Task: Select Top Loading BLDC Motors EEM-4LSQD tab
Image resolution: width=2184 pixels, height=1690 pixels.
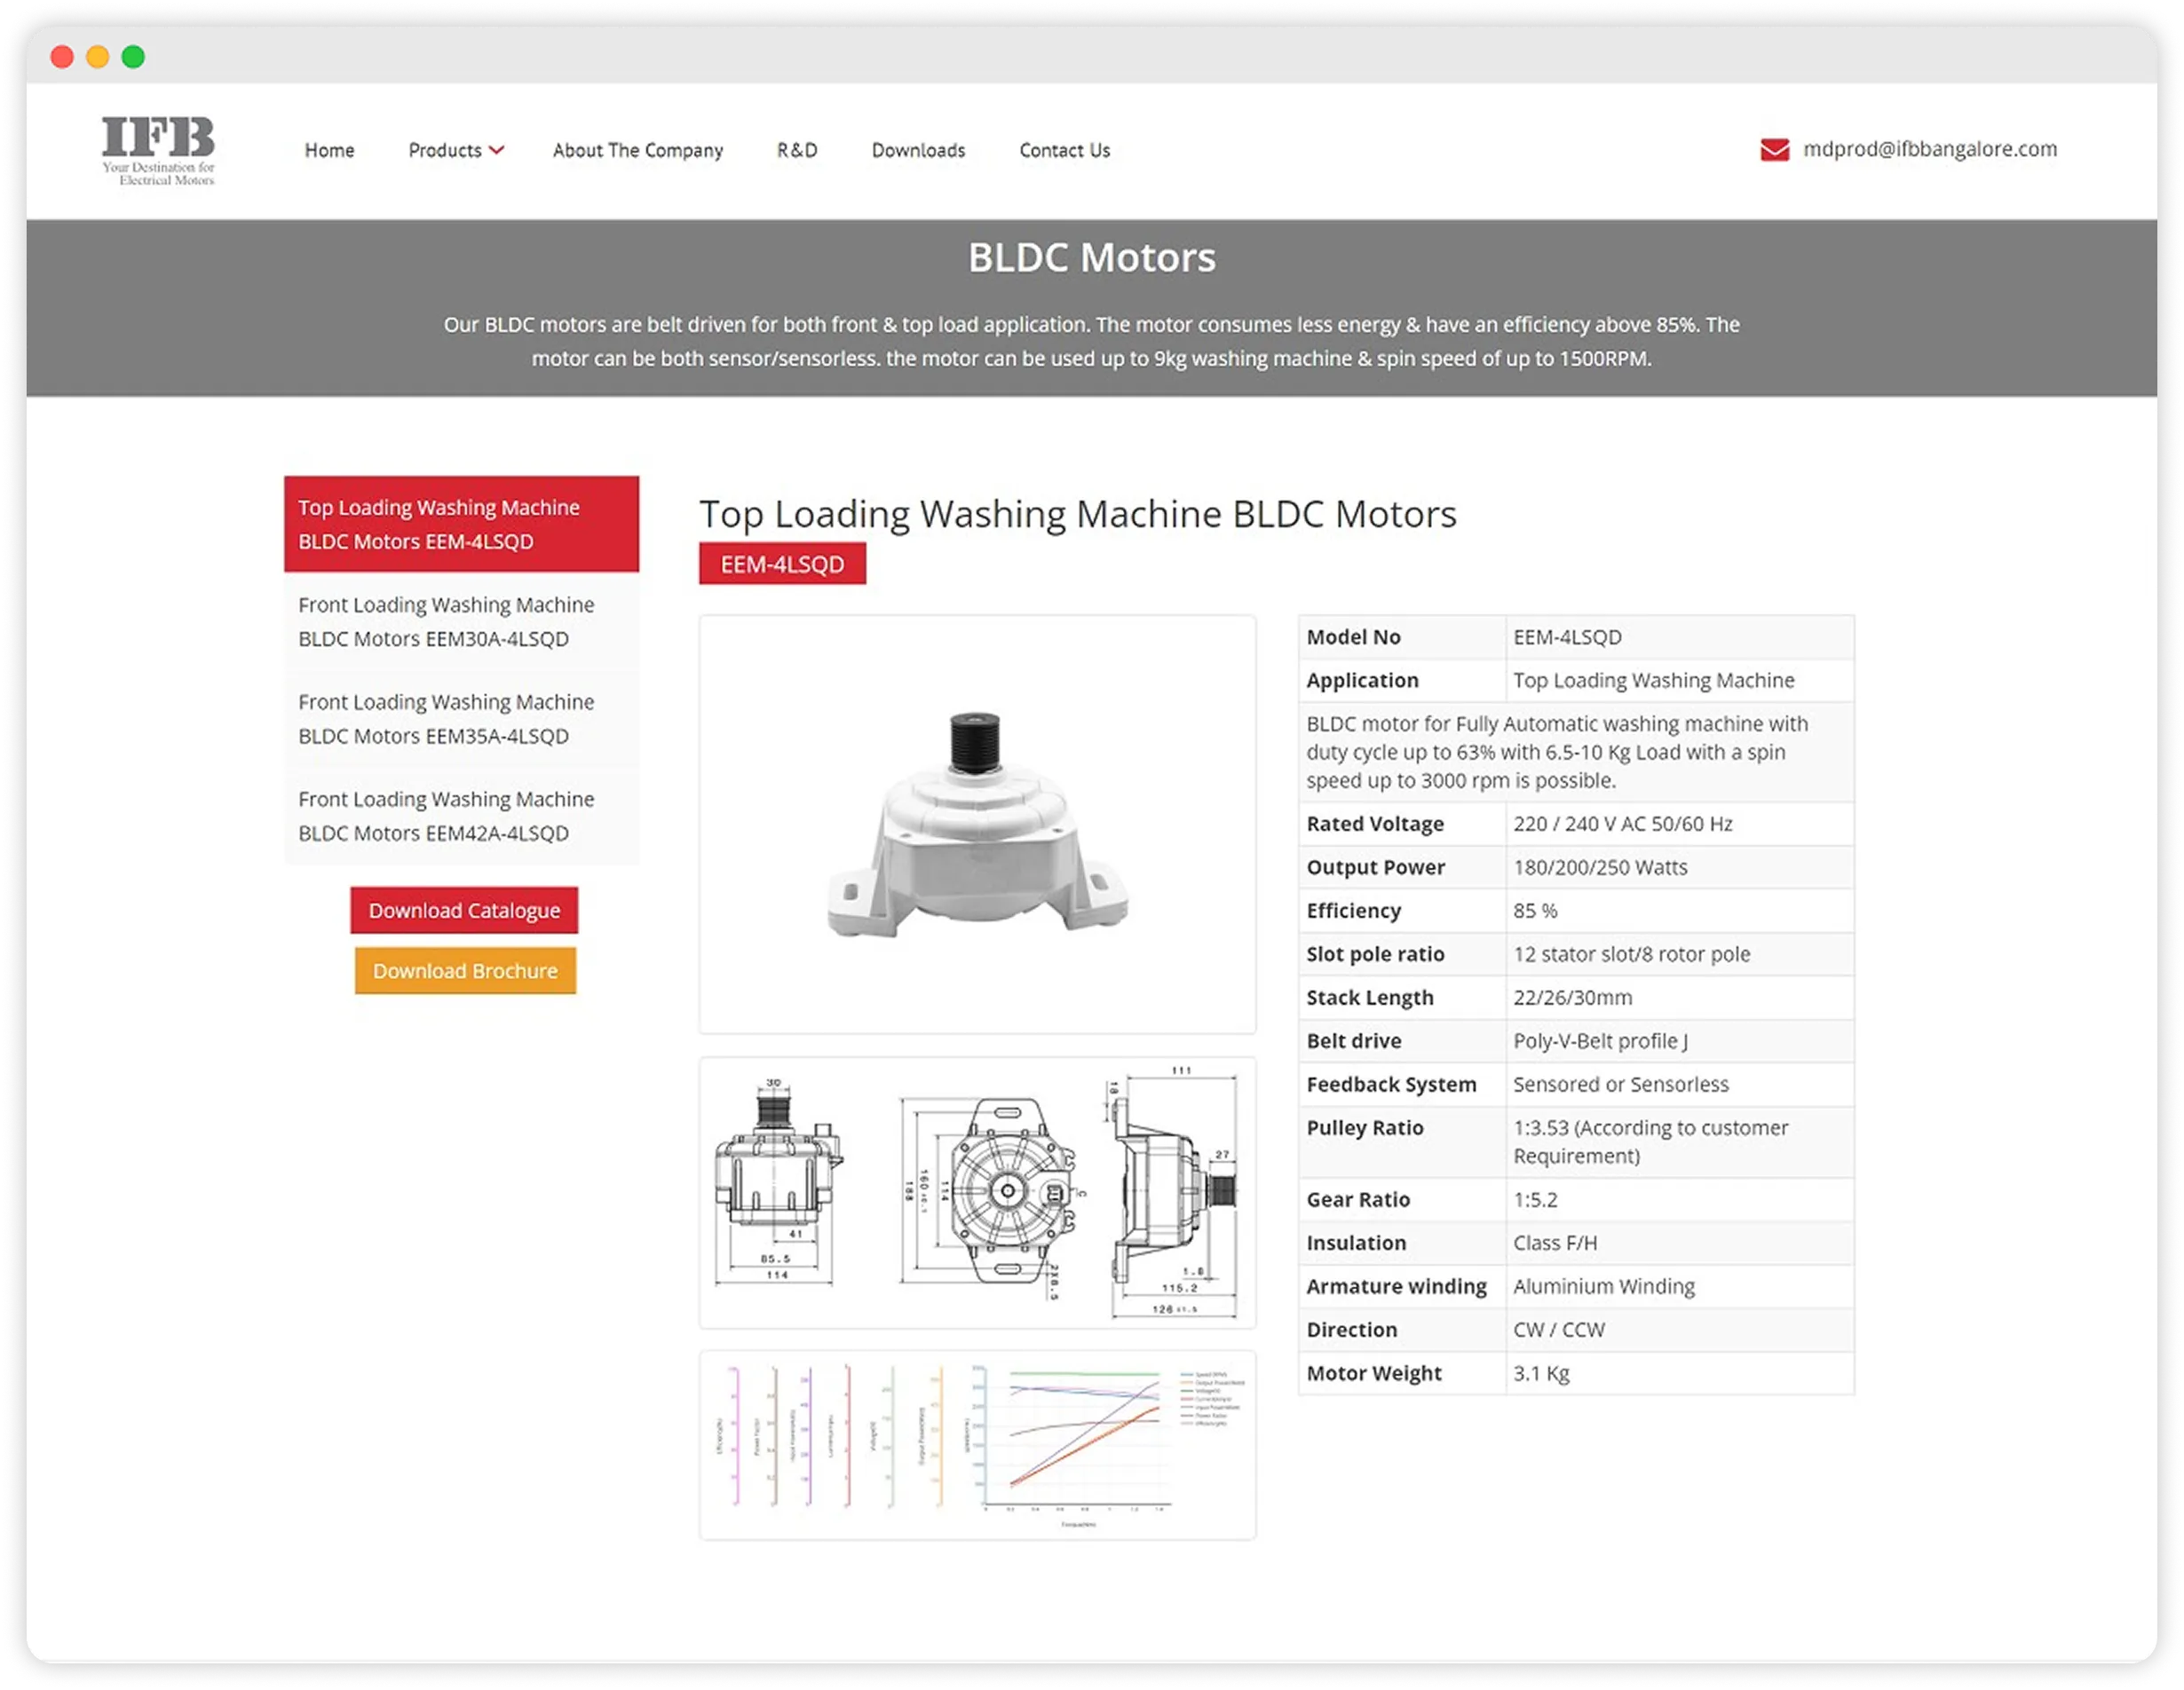Action: (x=461, y=524)
